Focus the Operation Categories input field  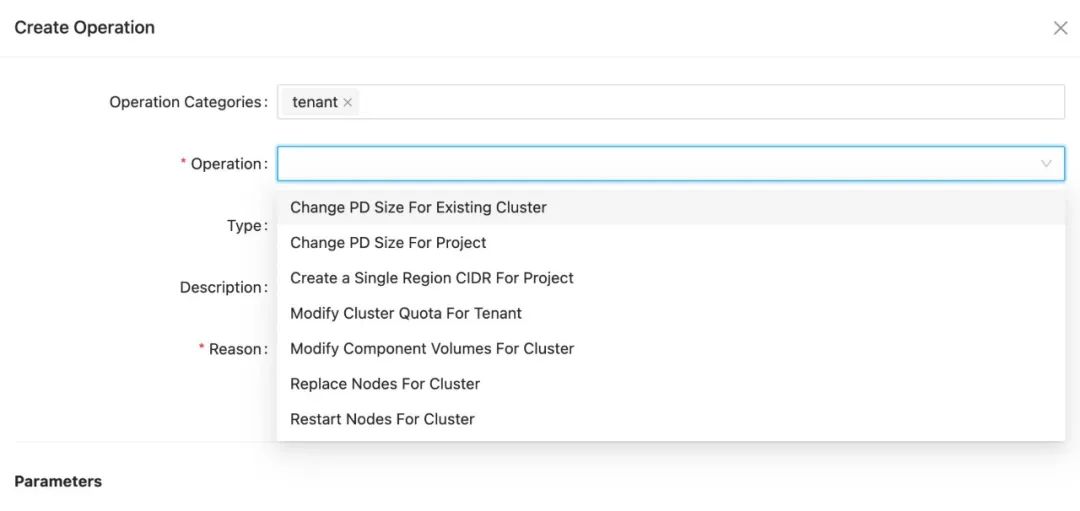pyautogui.click(x=700, y=102)
